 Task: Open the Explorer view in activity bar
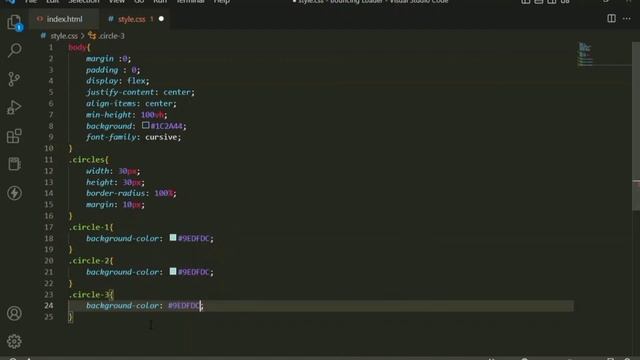[x=14, y=22]
